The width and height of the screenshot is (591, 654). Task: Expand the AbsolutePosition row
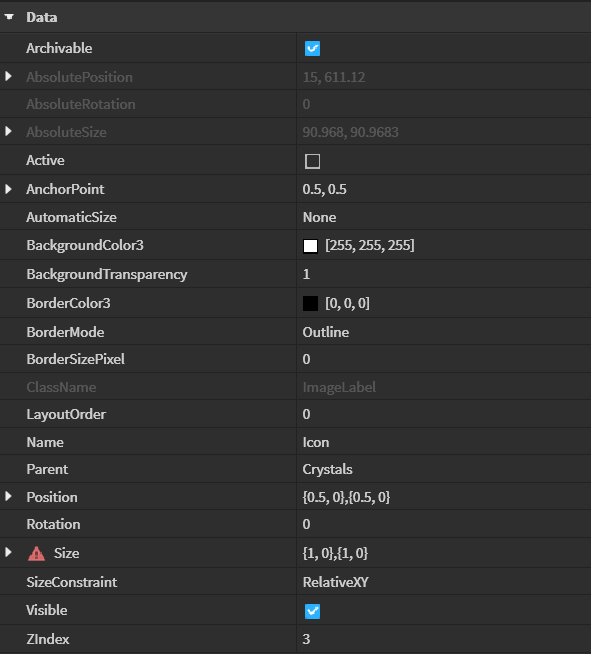[x=8, y=77]
